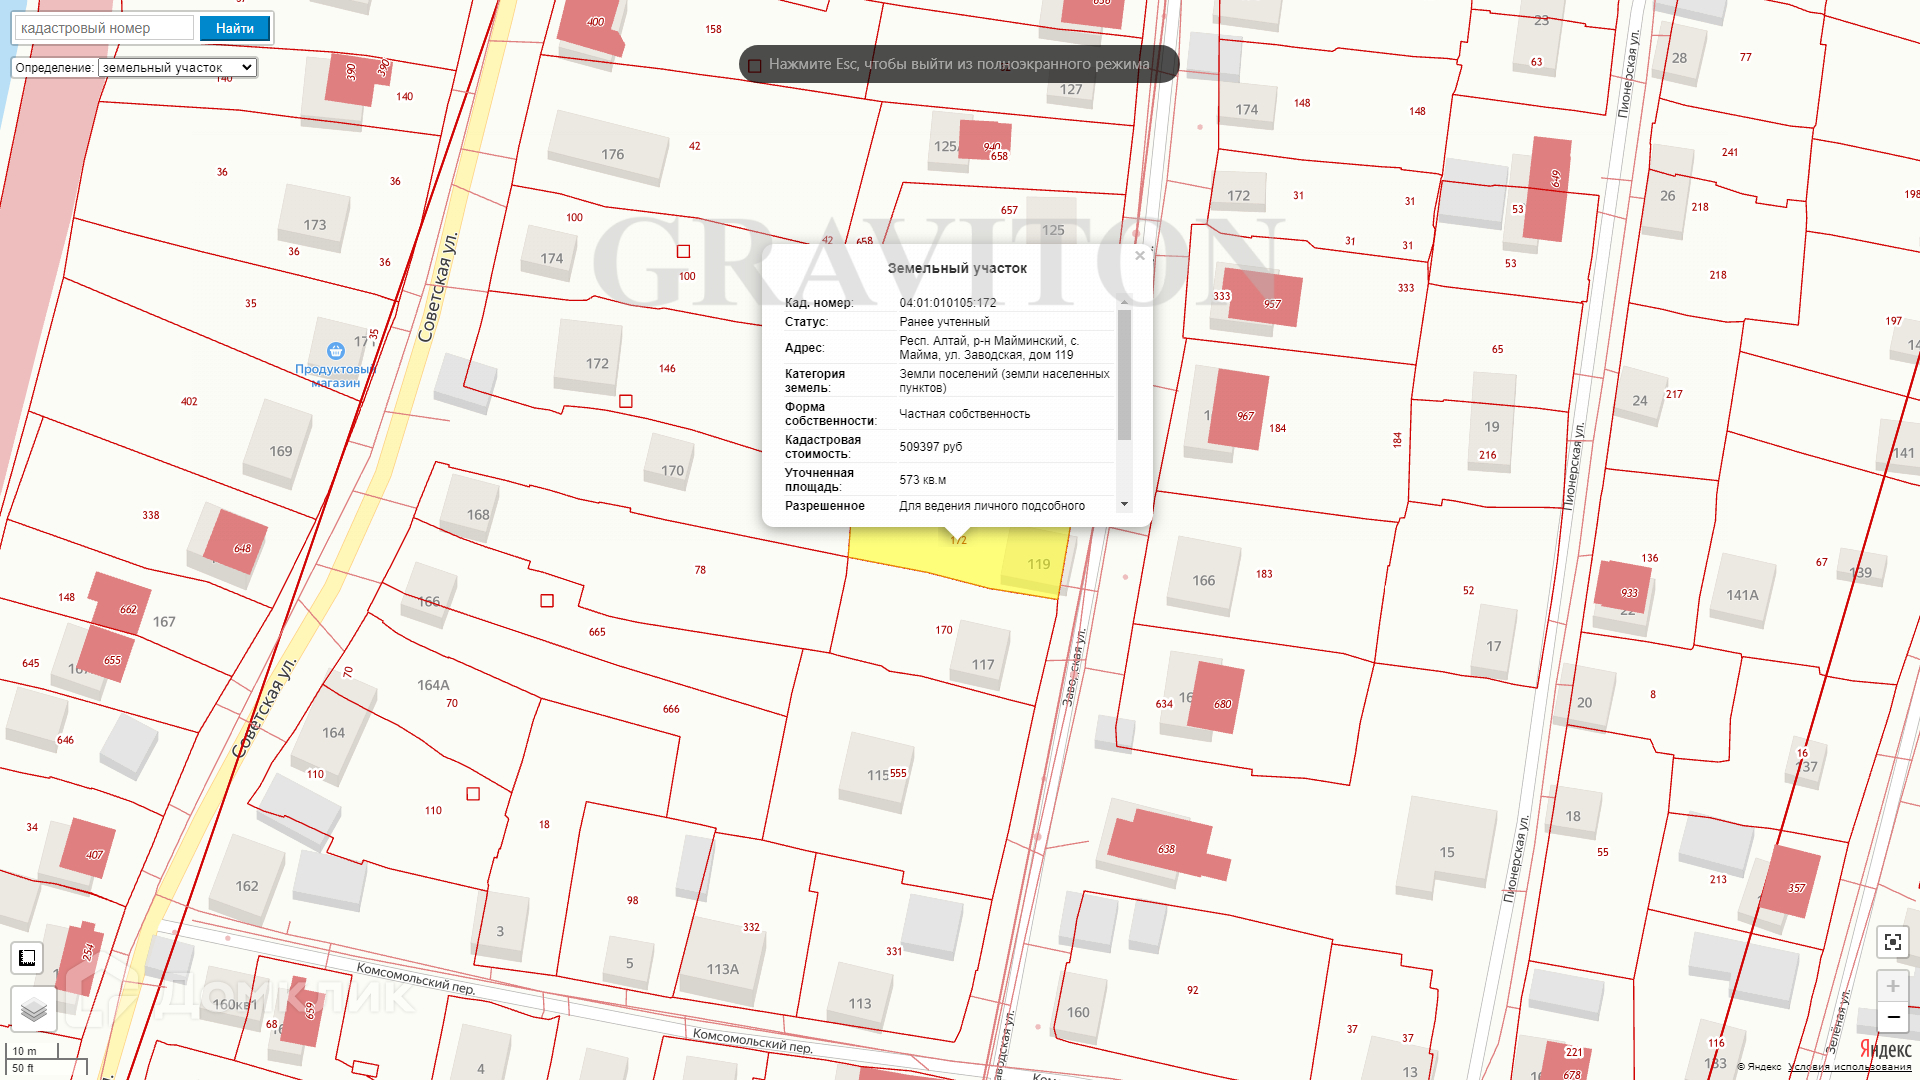The image size is (1920, 1080).
Task: Toggle fullscreen map mode button
Action: (1892, 942)
